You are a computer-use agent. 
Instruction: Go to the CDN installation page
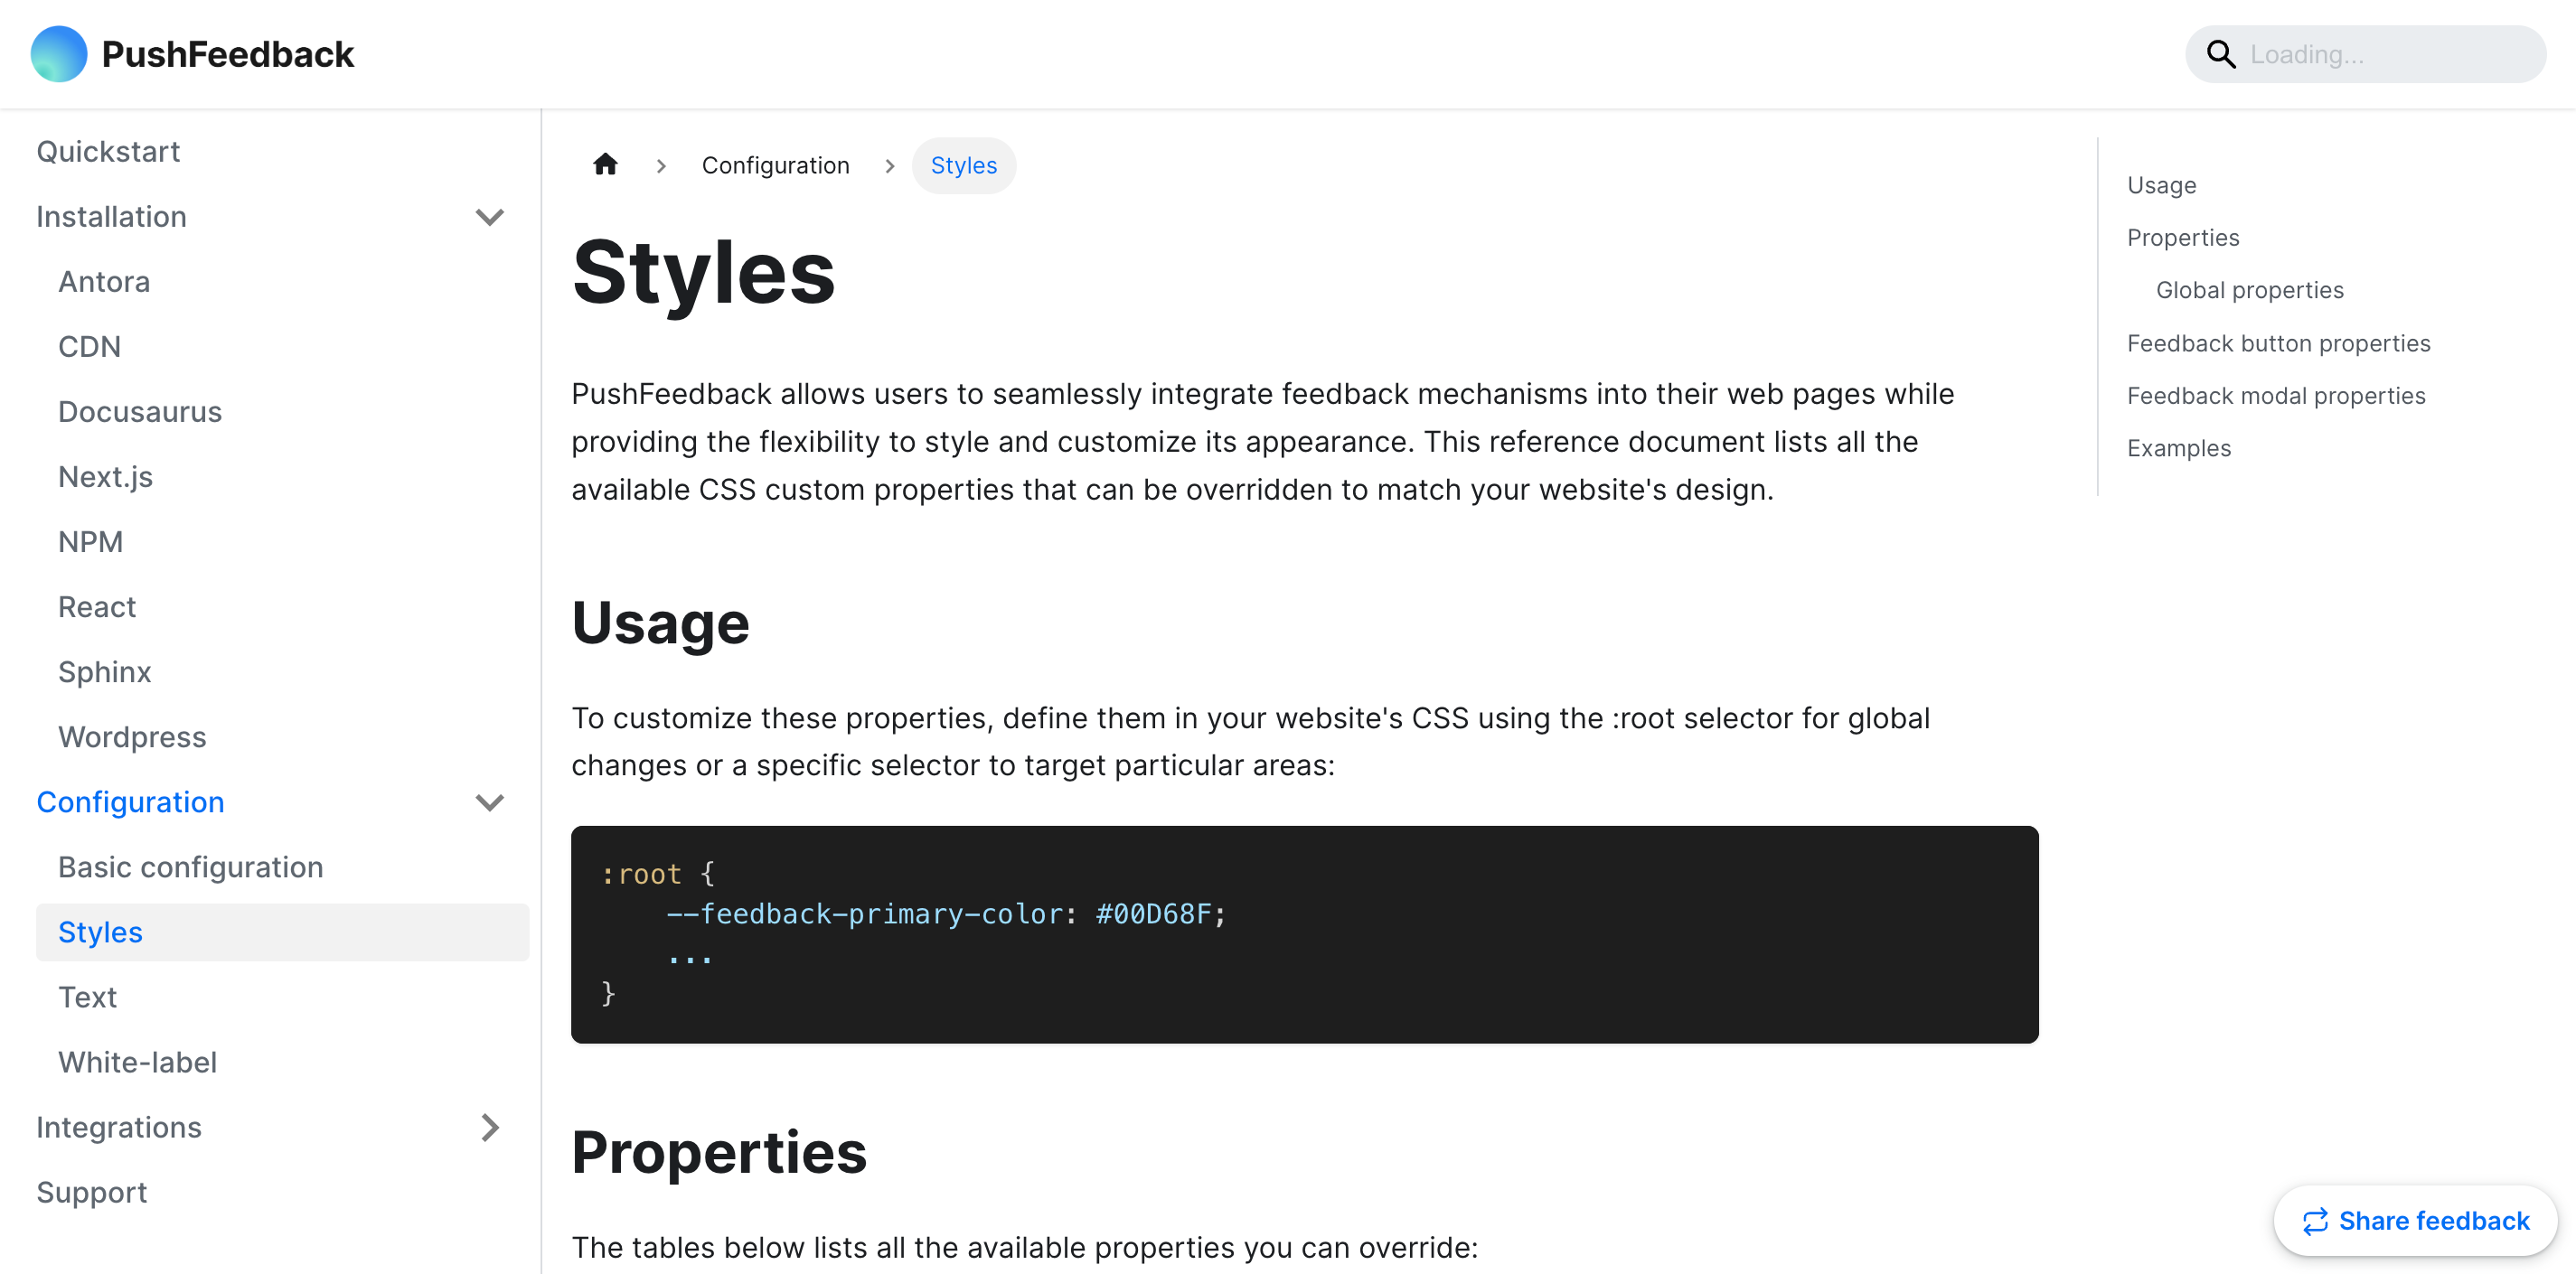click(x=89, y=347)
